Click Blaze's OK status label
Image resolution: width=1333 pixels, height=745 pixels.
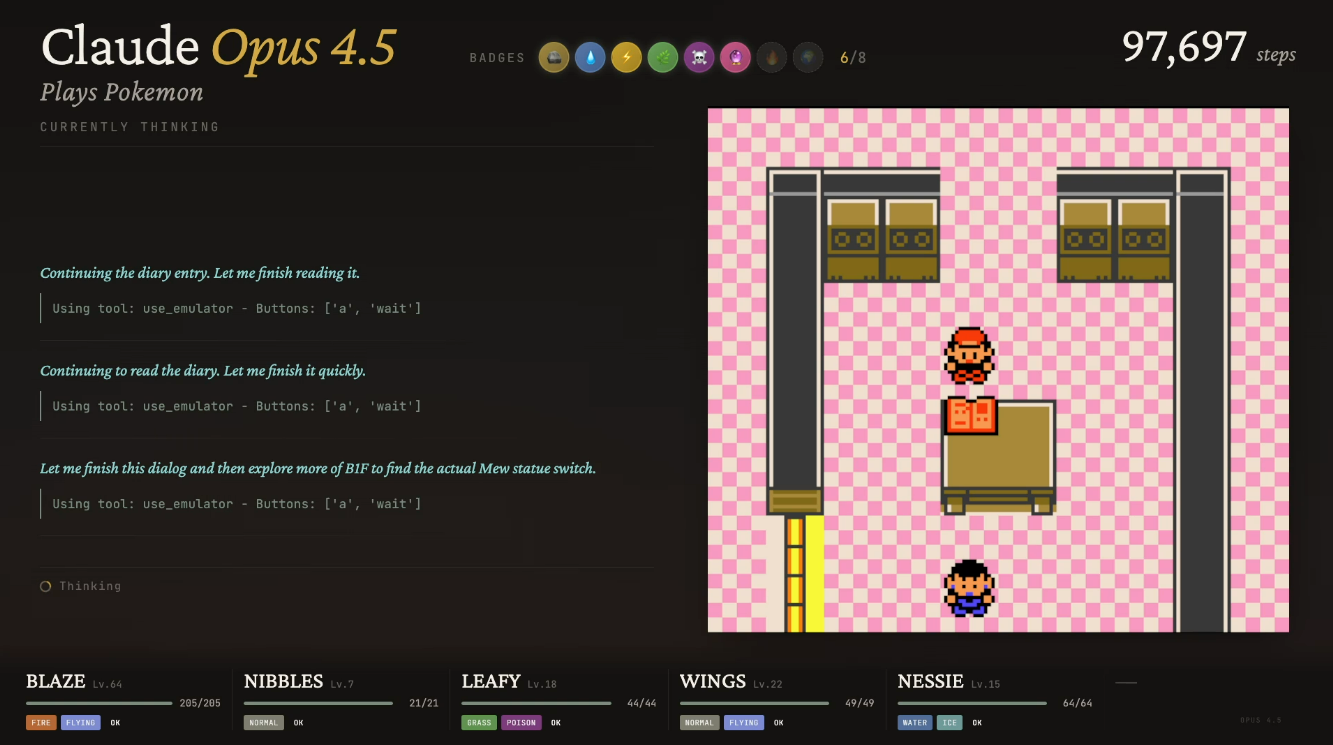(115, 722)
